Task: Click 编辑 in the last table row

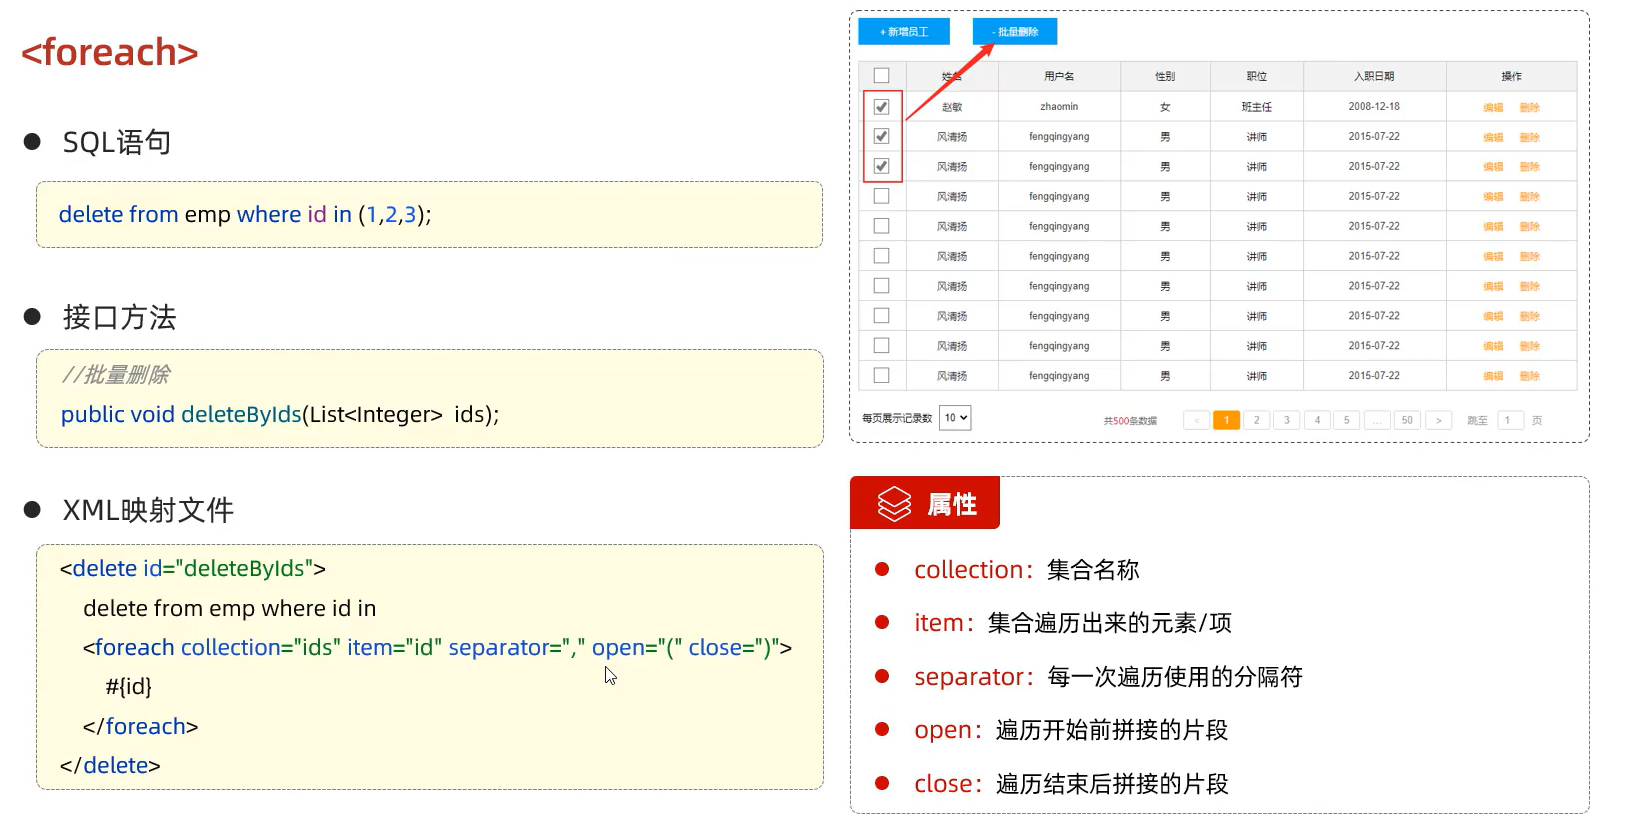Action: (1493, 376)
